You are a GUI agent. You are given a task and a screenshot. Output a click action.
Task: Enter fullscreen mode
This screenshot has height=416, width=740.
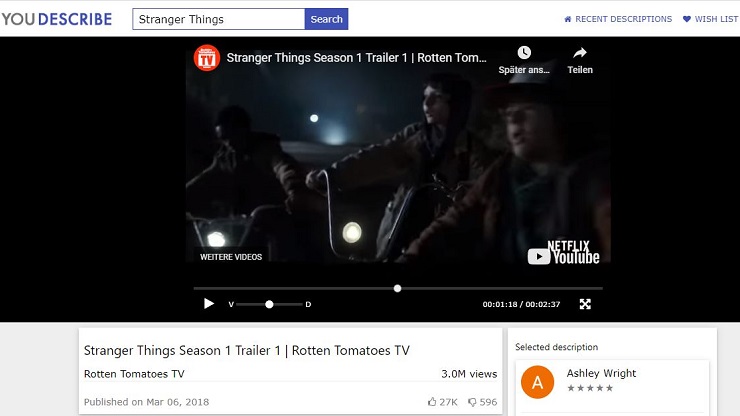(x=585, y=304)
